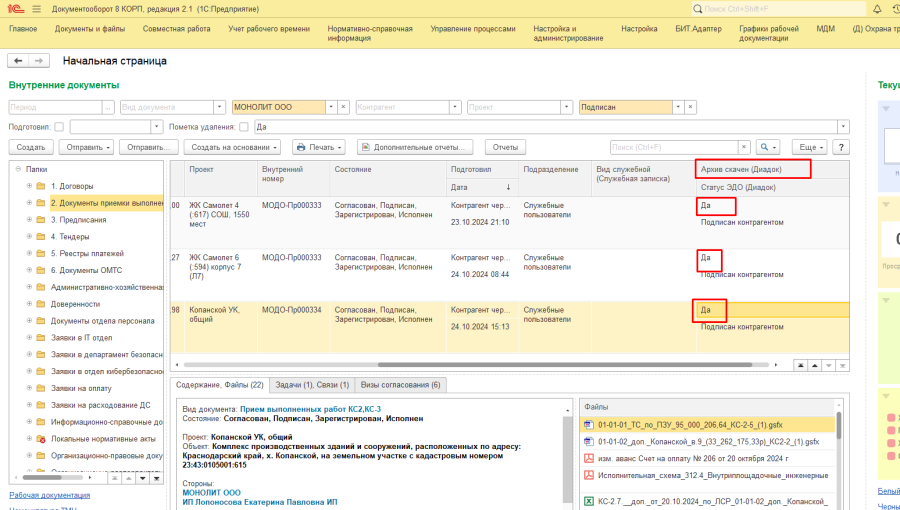
Task: Toggle the Подготовил checkbox
Action: pyautogui.click(x=59, y=127)
